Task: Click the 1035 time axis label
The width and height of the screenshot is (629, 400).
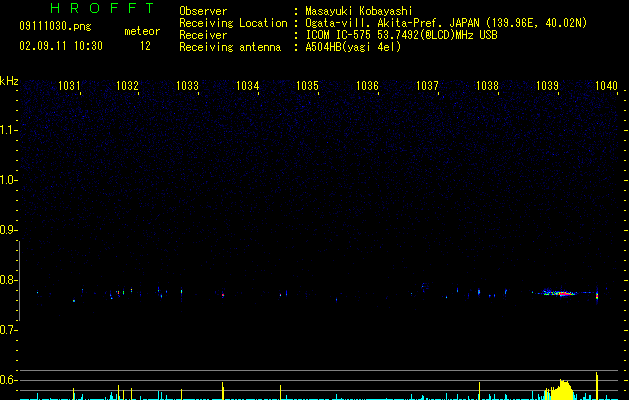Action: 307,86
